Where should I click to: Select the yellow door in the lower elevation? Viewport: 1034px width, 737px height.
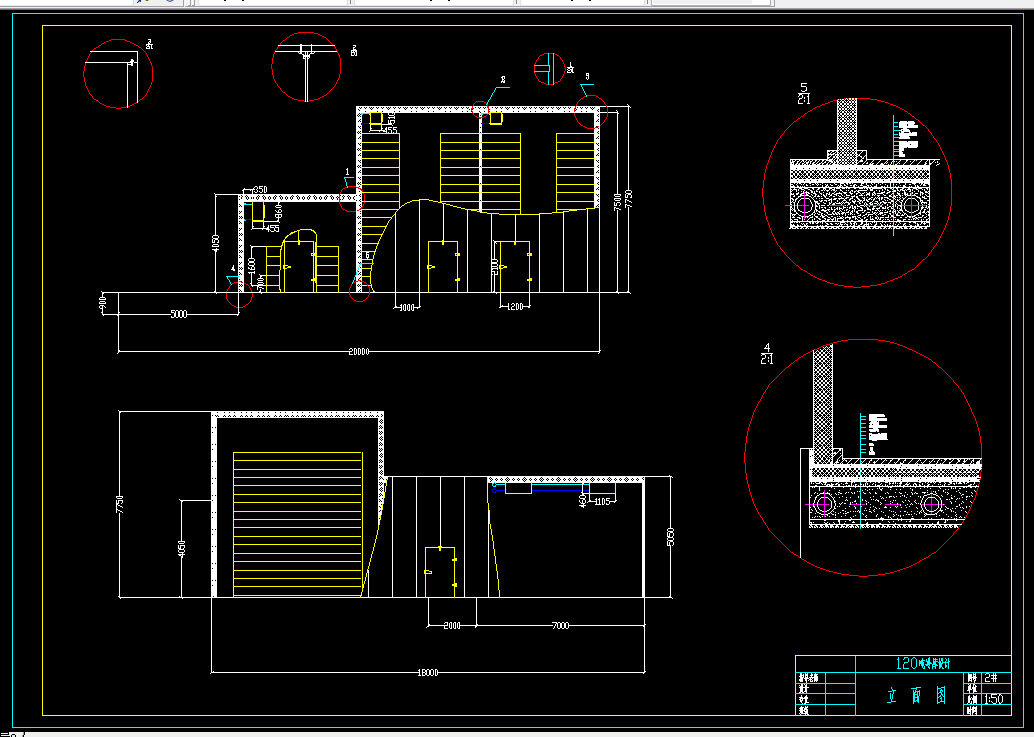click(441, 572)
